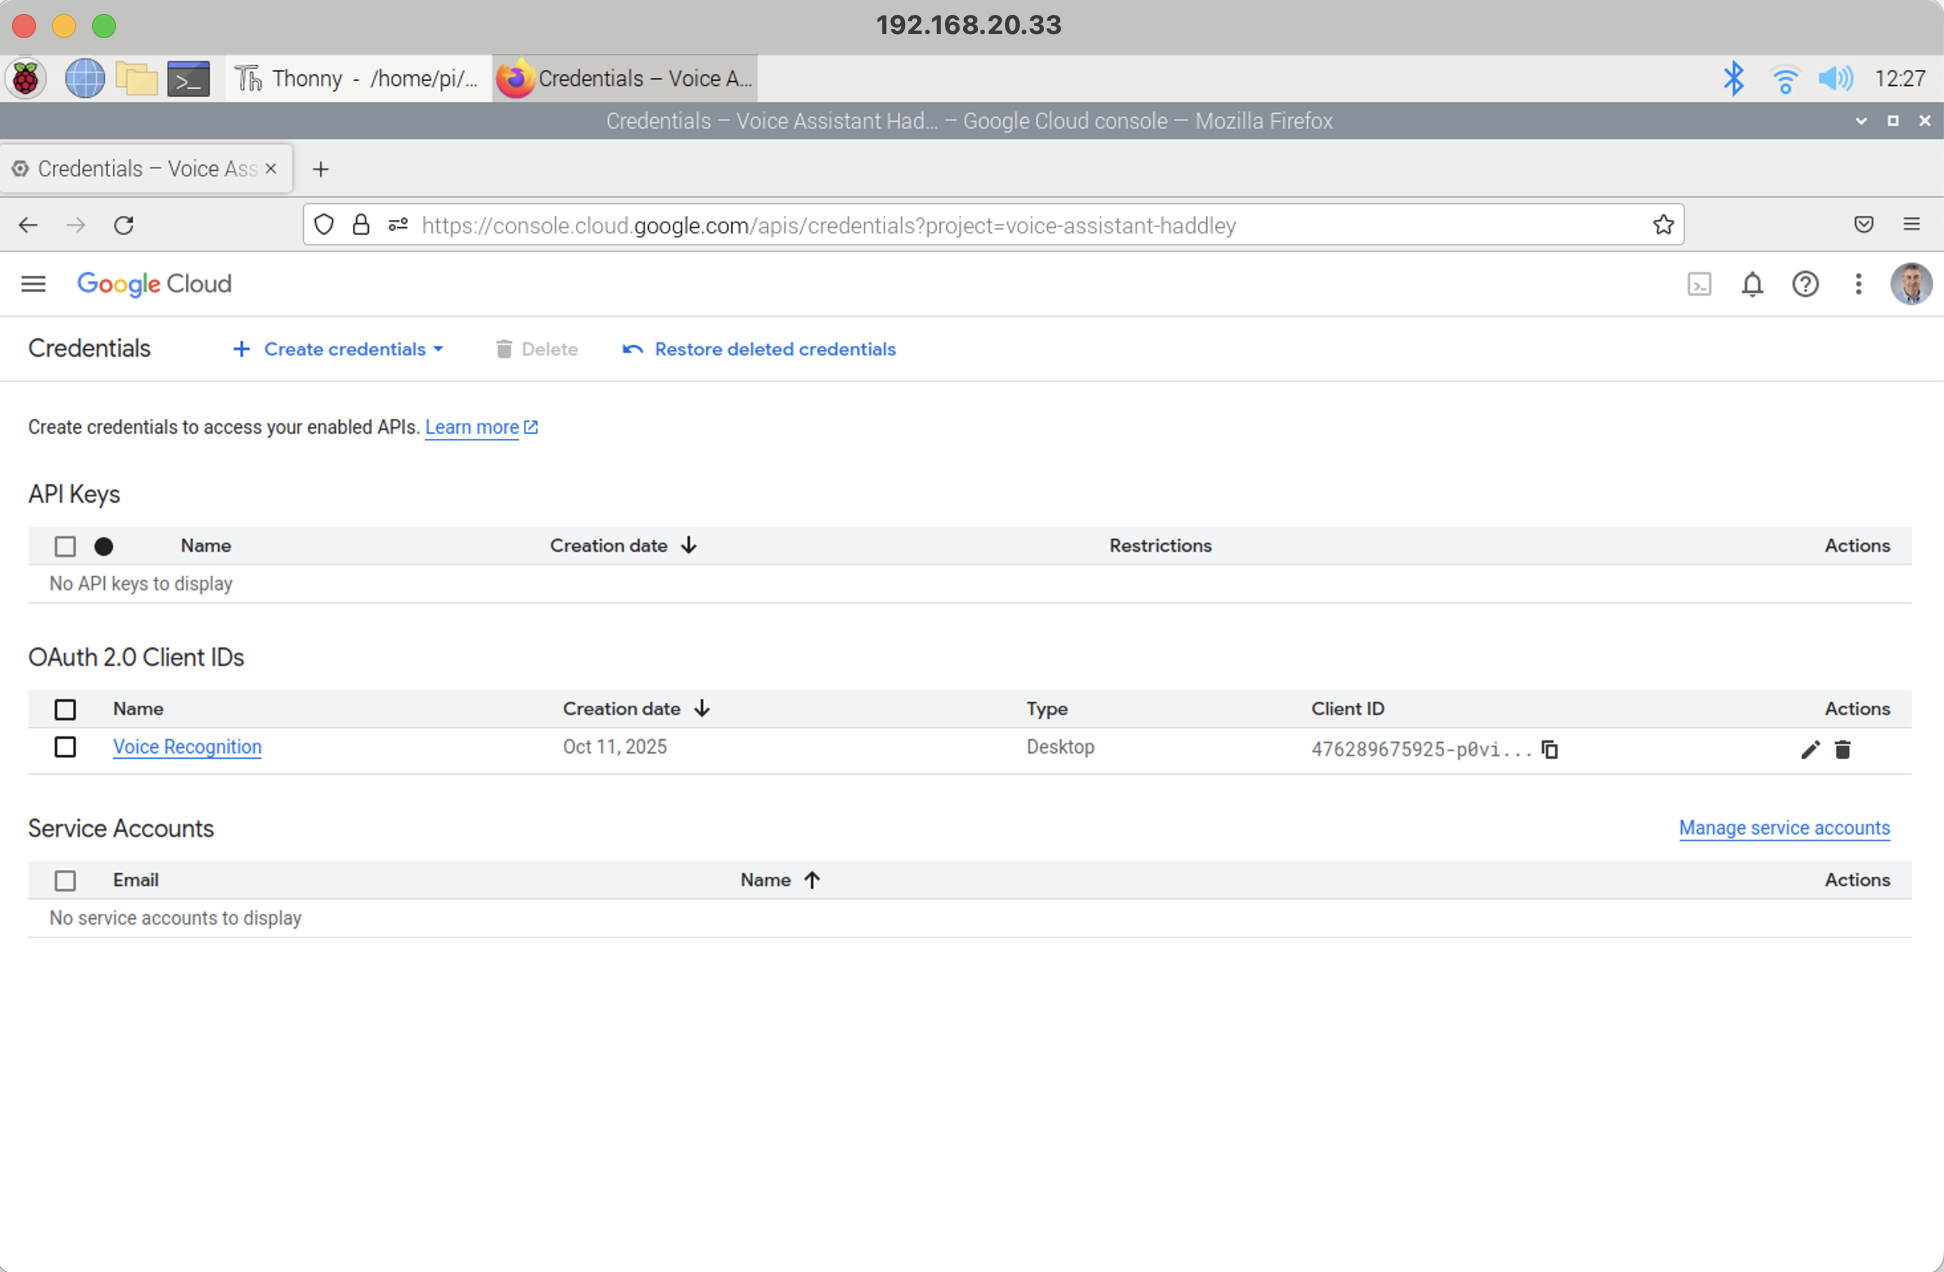Bookmark this page with star icon

(1662, 225)
